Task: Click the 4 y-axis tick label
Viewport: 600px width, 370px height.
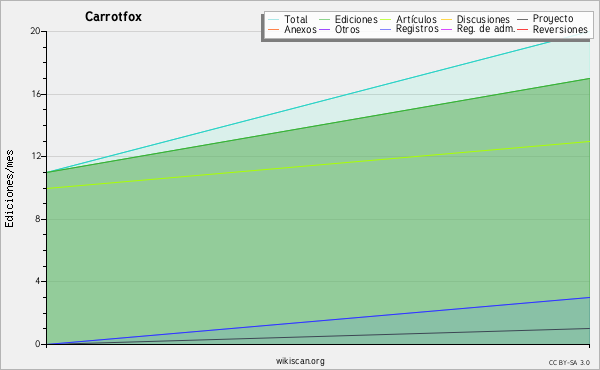Action: coord(38,281)
